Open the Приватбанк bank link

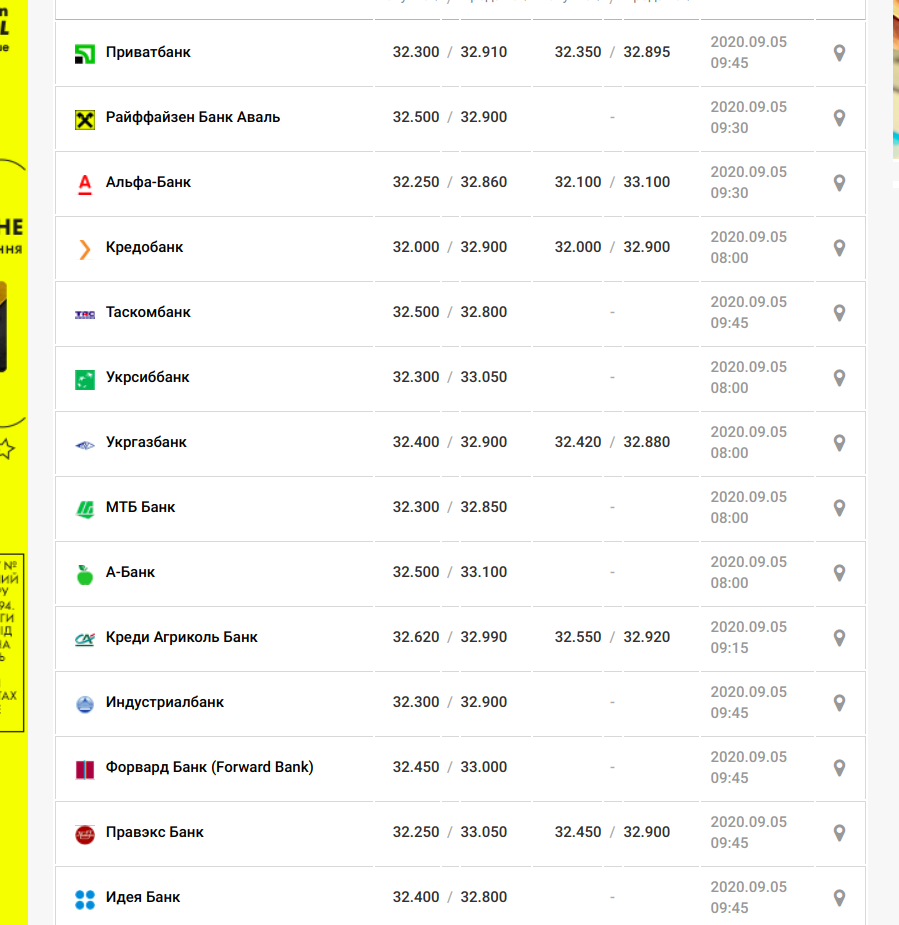click(148, 53)
